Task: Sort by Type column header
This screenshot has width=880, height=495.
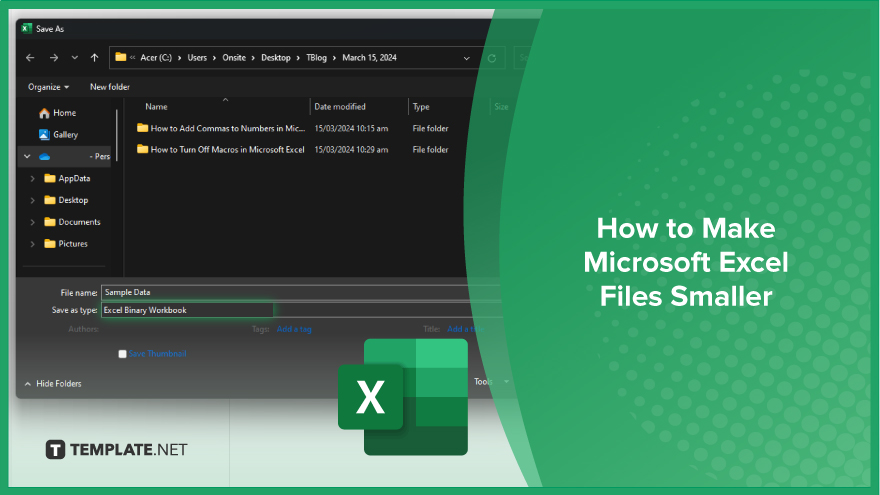Action: pos(421,107)
